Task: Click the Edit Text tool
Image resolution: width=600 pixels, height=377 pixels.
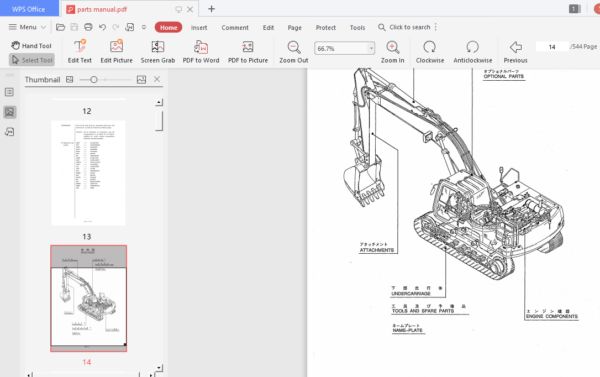Action: [x=80, y=51]
